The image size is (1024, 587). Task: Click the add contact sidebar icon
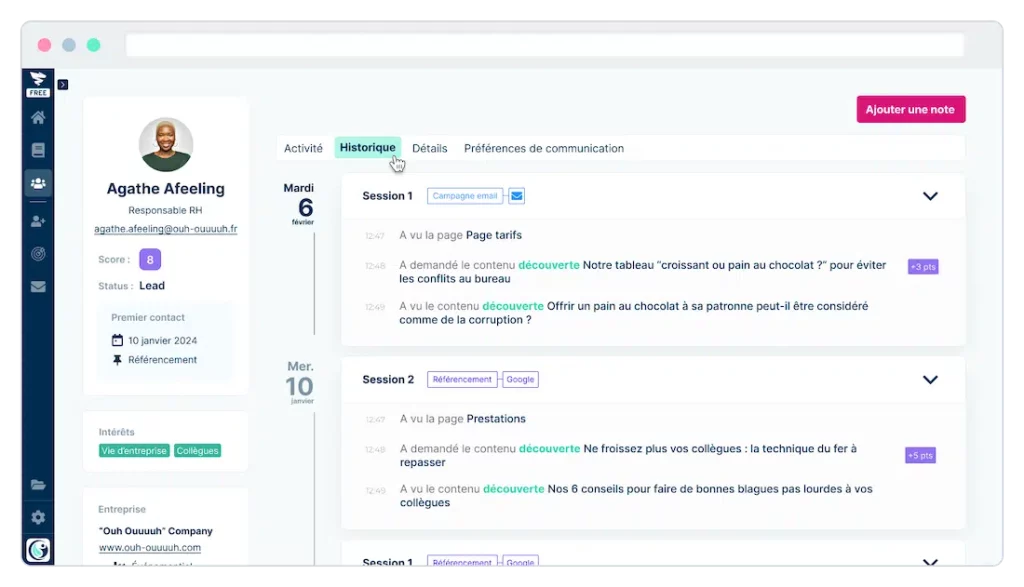coord(38,221)
